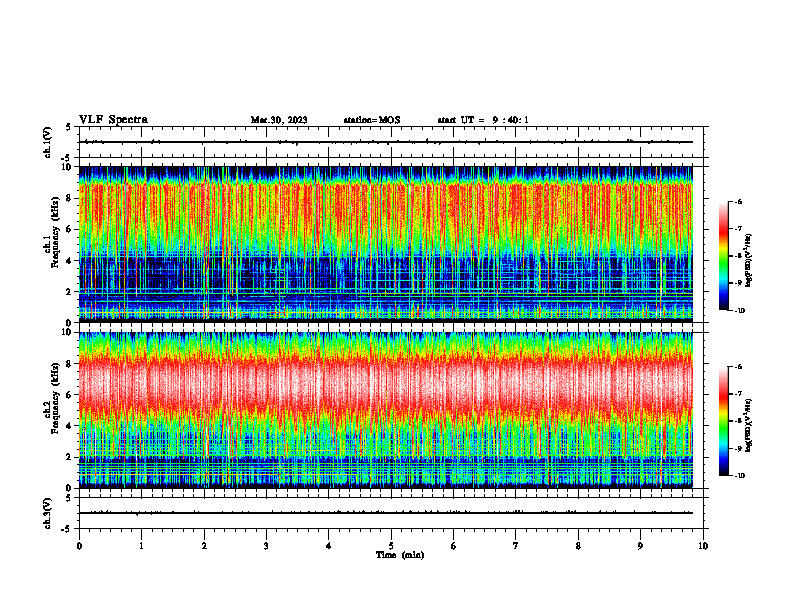
Task: Click the time axis tick label "7"
Action: tap(516, 546)
